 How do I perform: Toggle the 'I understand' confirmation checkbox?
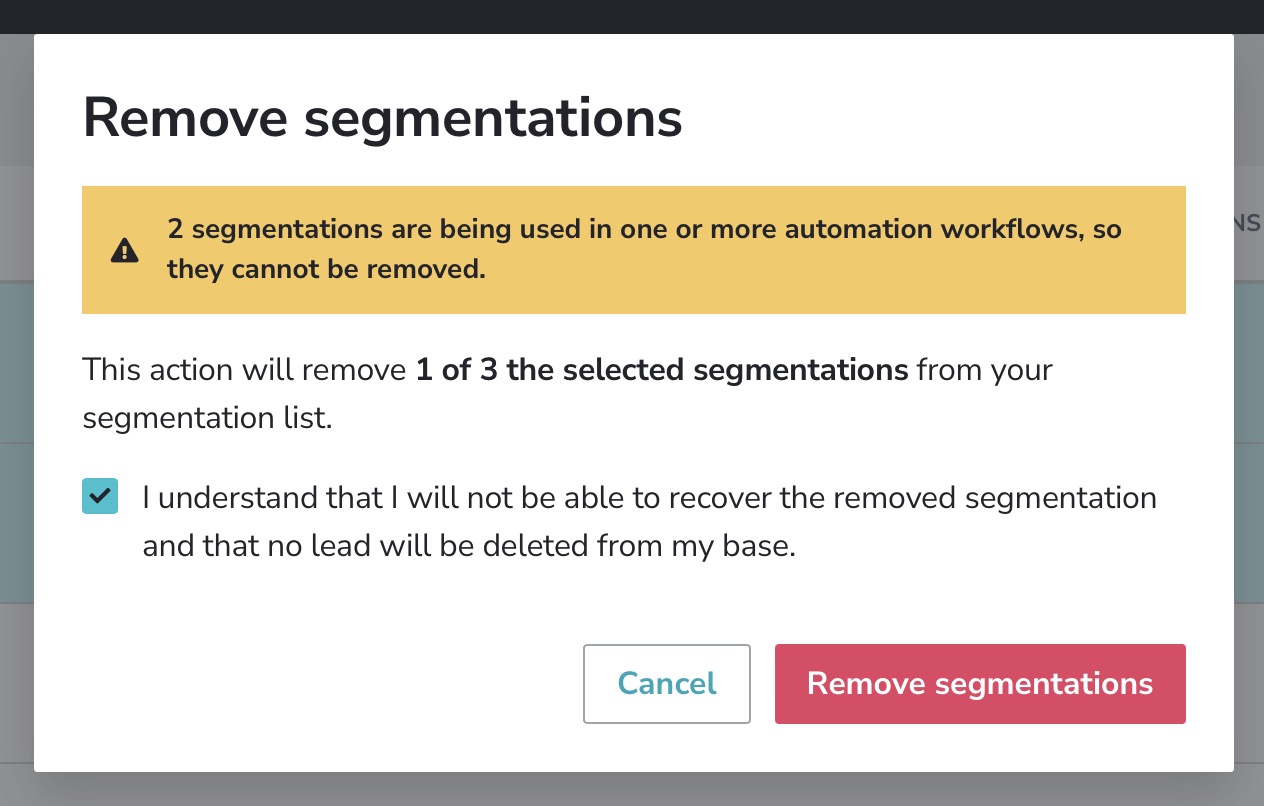100,496
